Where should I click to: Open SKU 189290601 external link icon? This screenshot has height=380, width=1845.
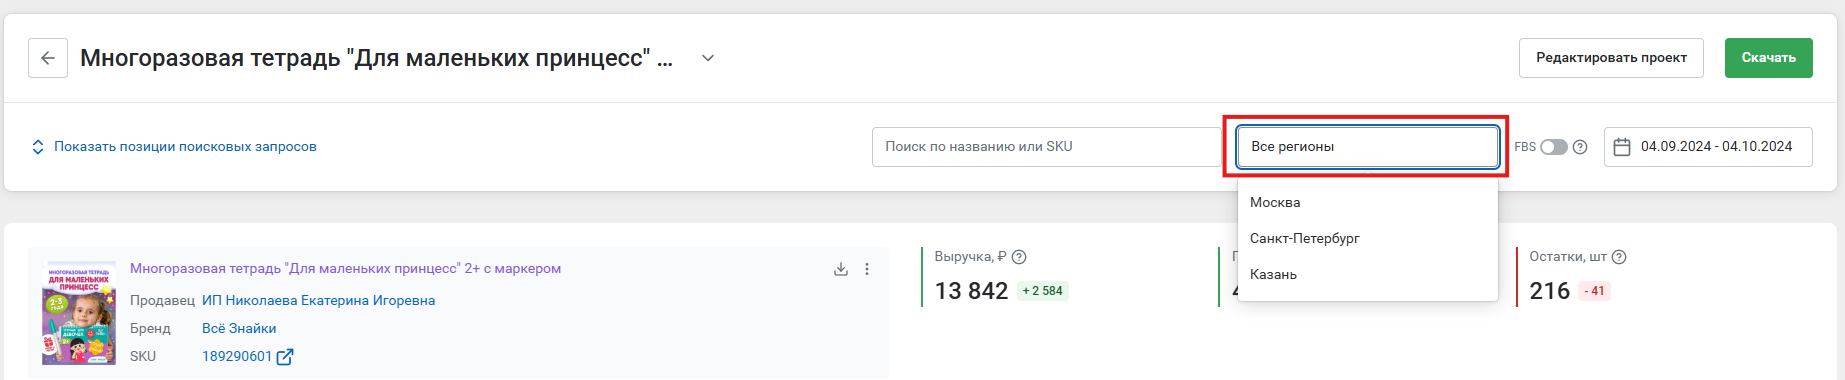pyautogui.click(x=285, y=357)
